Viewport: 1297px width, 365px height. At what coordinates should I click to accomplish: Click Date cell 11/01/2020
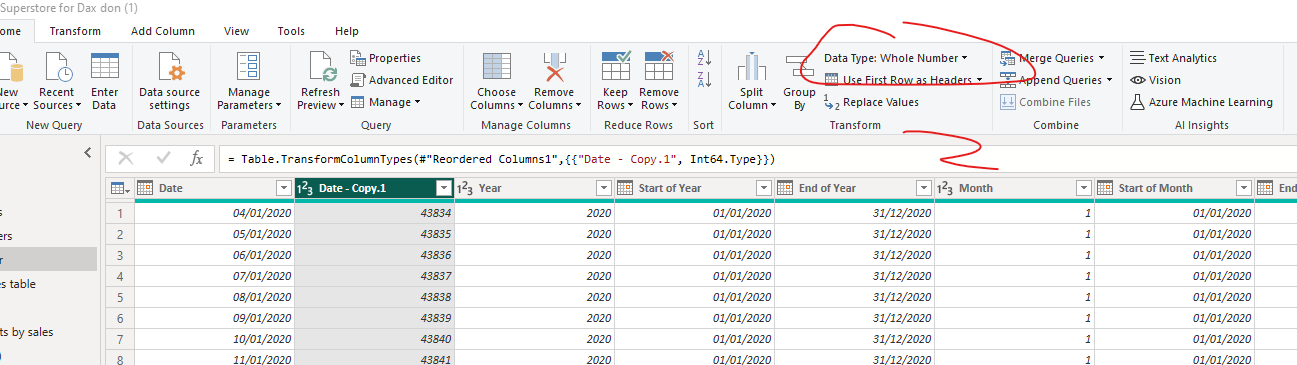(x=215, y=359)
